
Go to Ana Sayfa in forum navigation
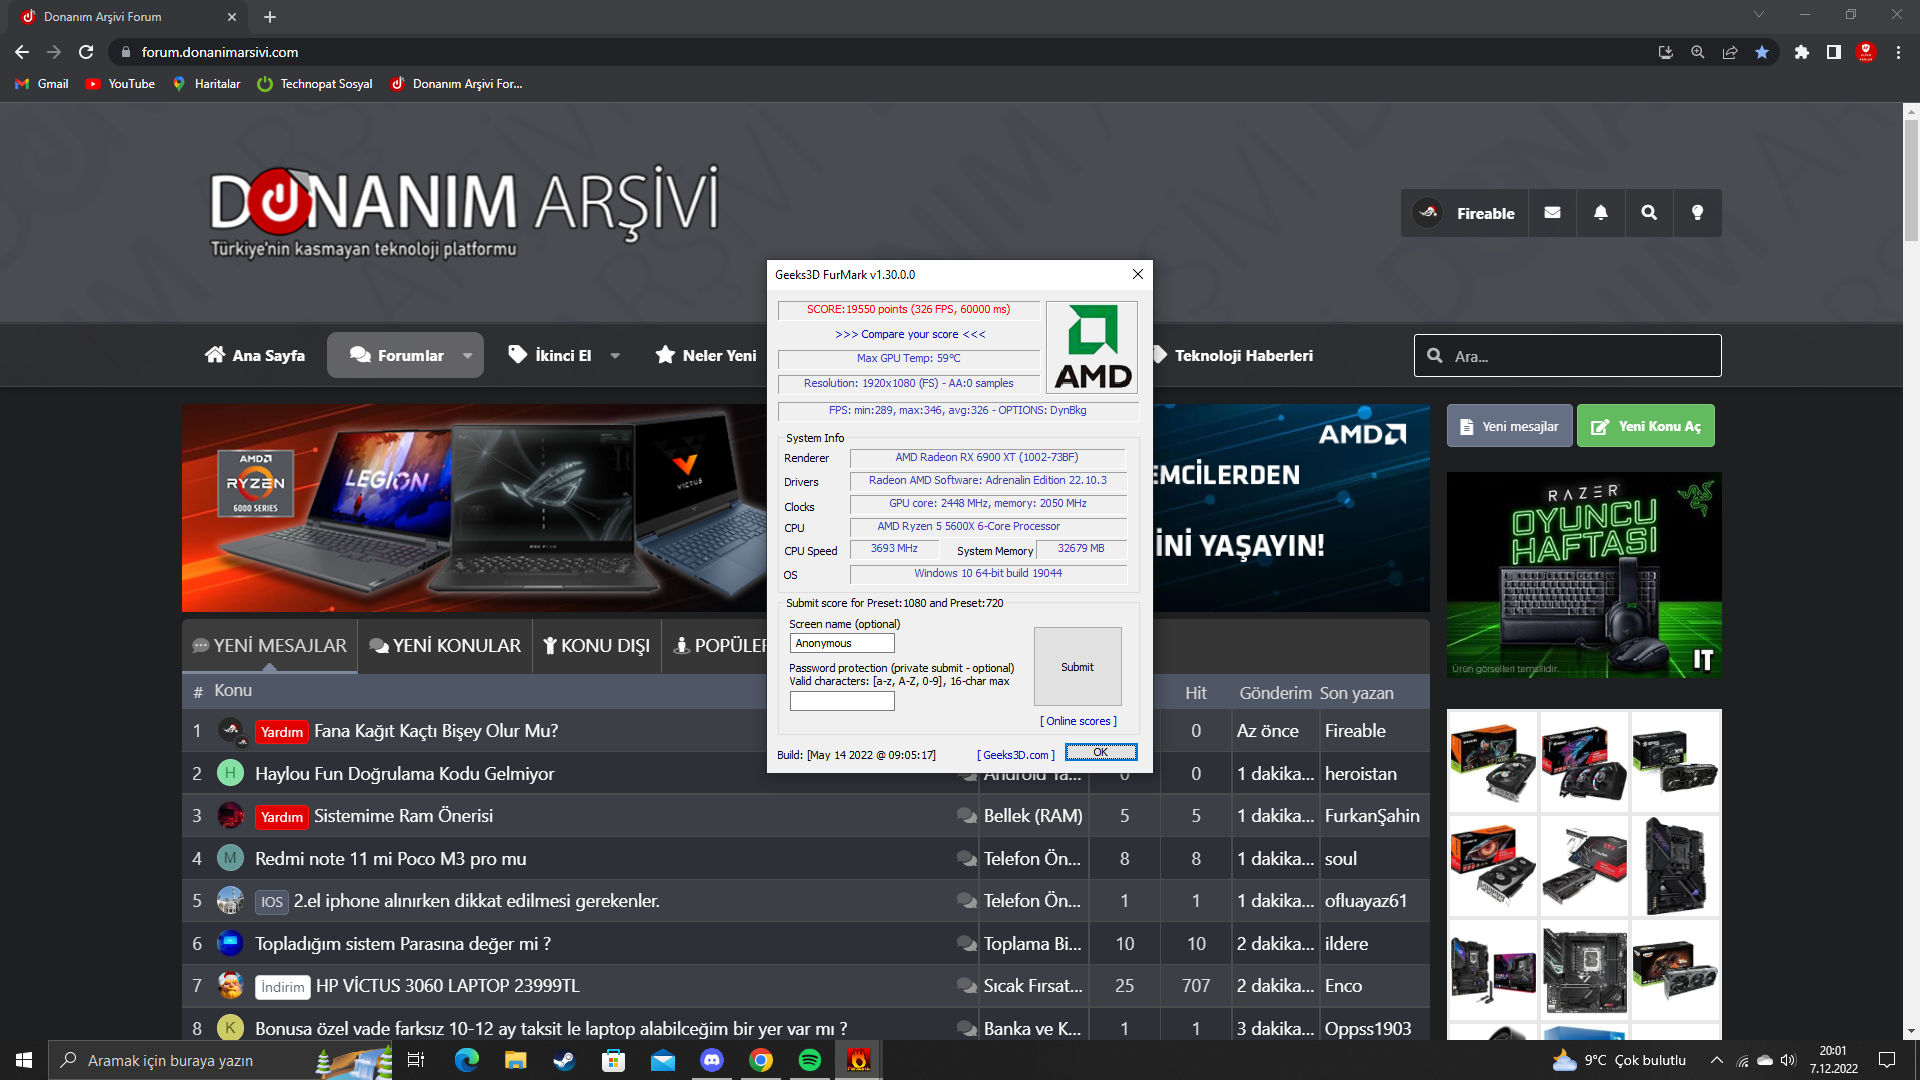click(255, 355)
